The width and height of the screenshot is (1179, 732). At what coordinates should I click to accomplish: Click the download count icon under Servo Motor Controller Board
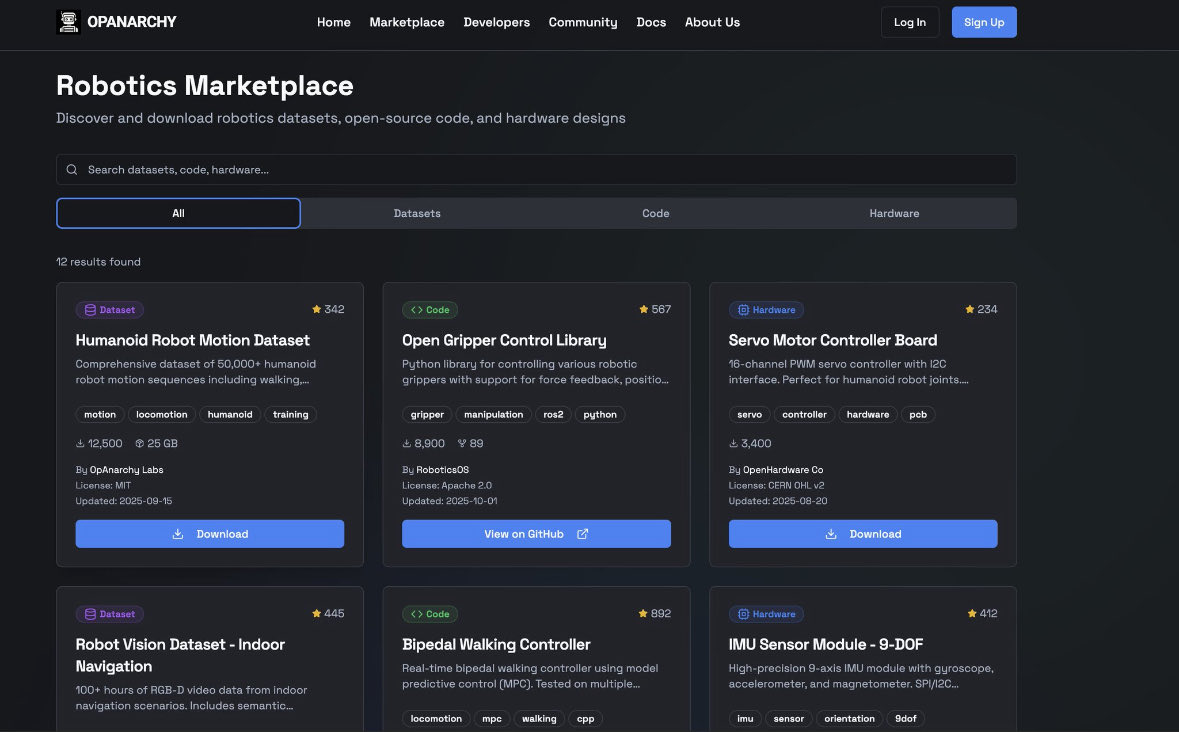point(732,443)
